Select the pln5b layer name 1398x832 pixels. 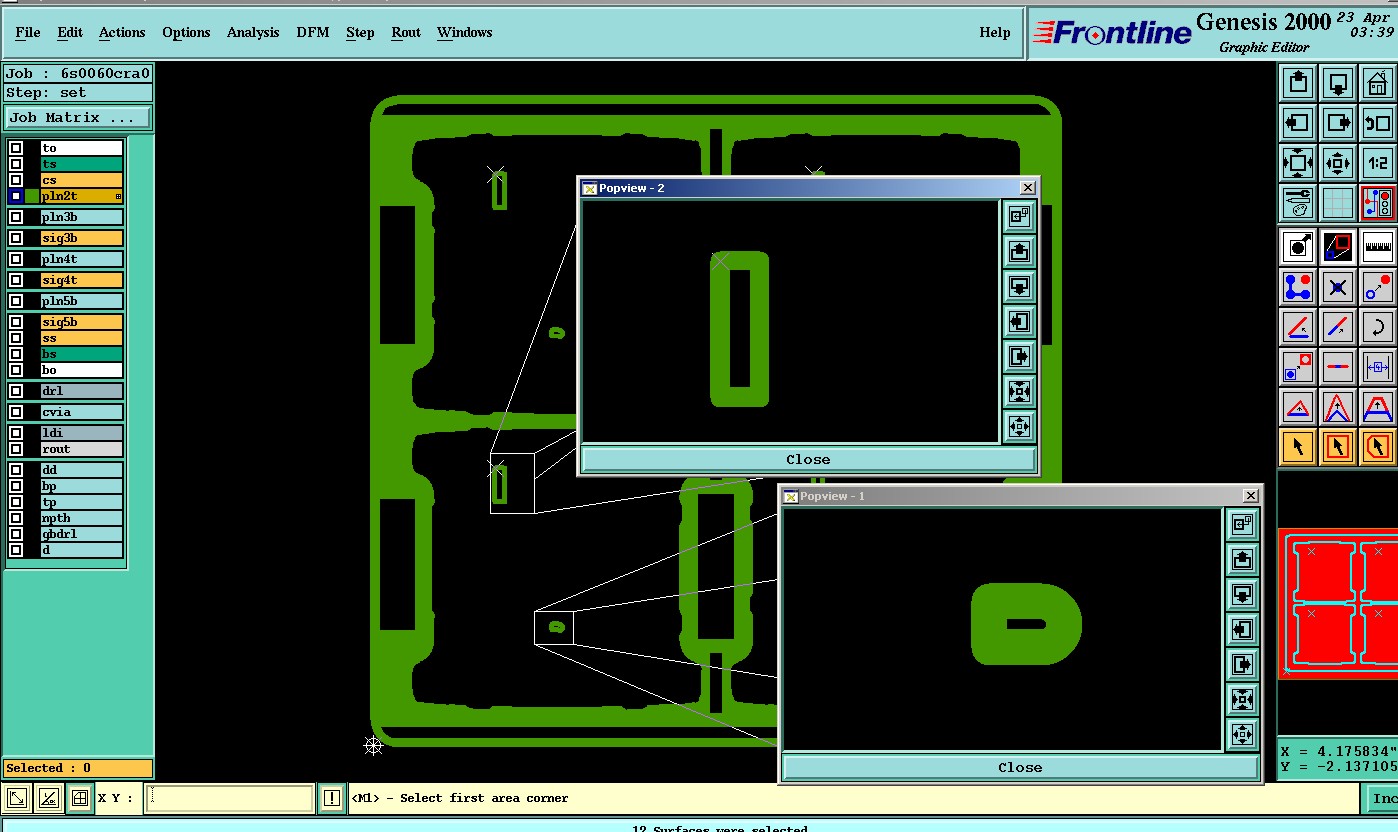pyautogui.click(x=82, y=301)
